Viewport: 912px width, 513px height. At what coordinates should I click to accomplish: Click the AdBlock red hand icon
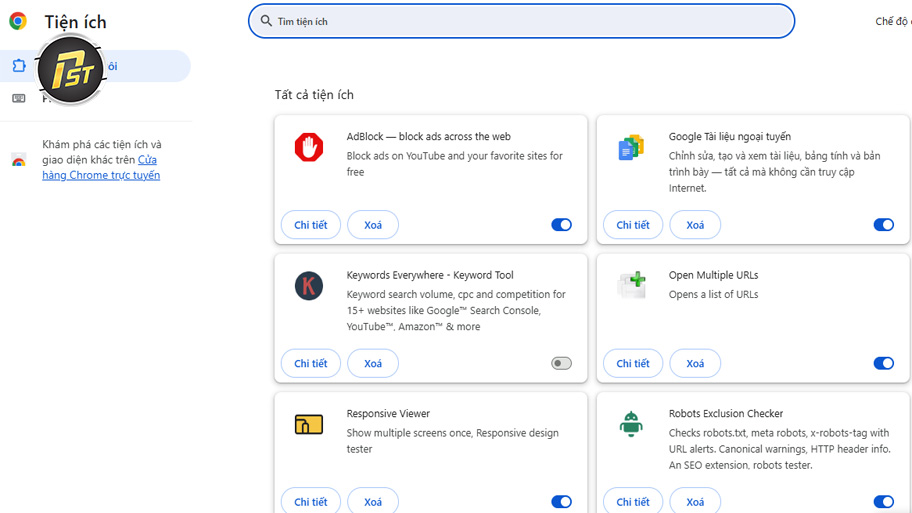[309, 147]
